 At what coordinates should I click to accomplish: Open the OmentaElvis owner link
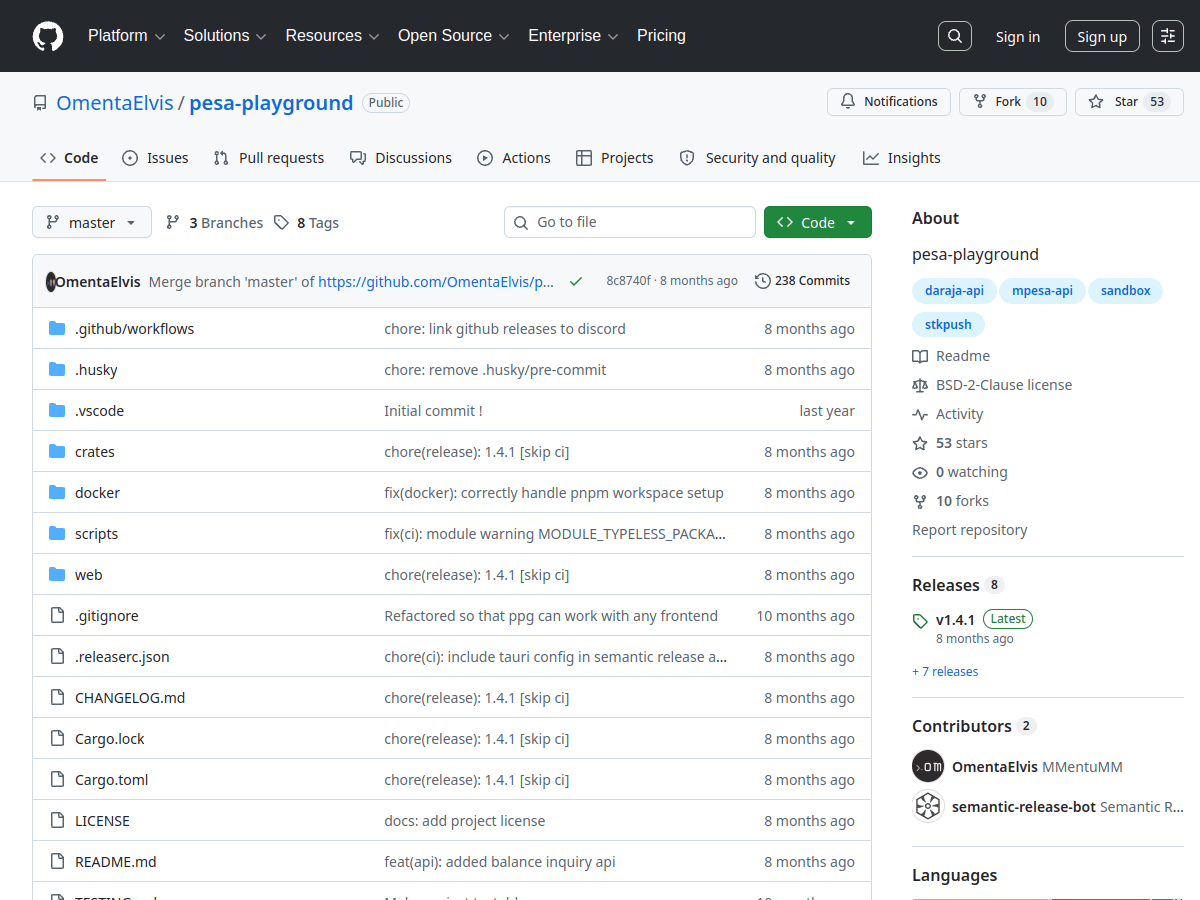click(115, 103)
